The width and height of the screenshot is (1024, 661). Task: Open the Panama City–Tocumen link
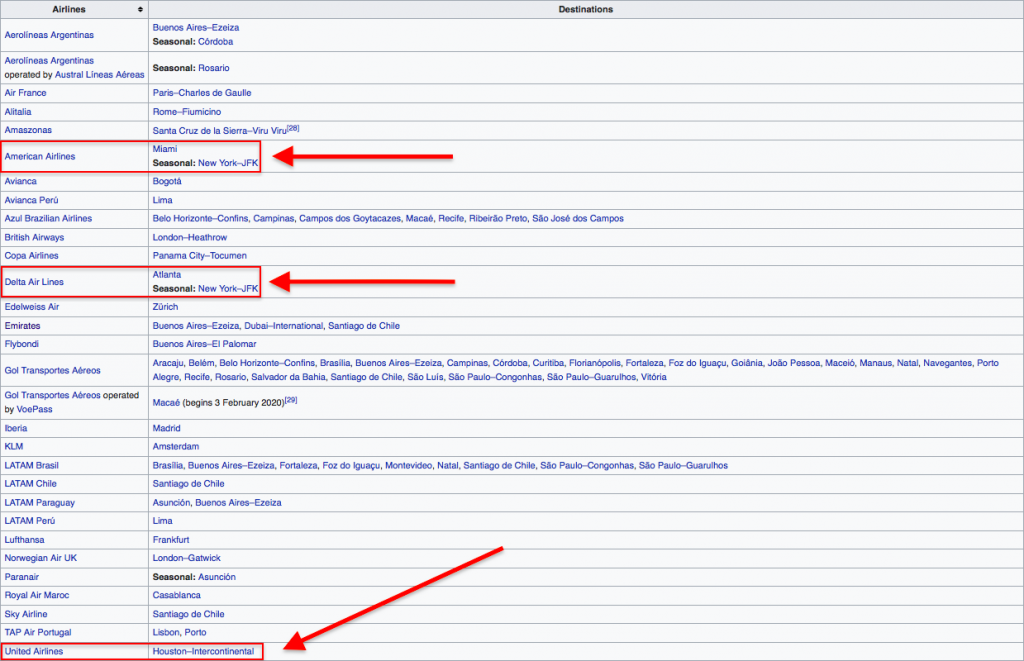pyautogui.click(x=200, y=255)
